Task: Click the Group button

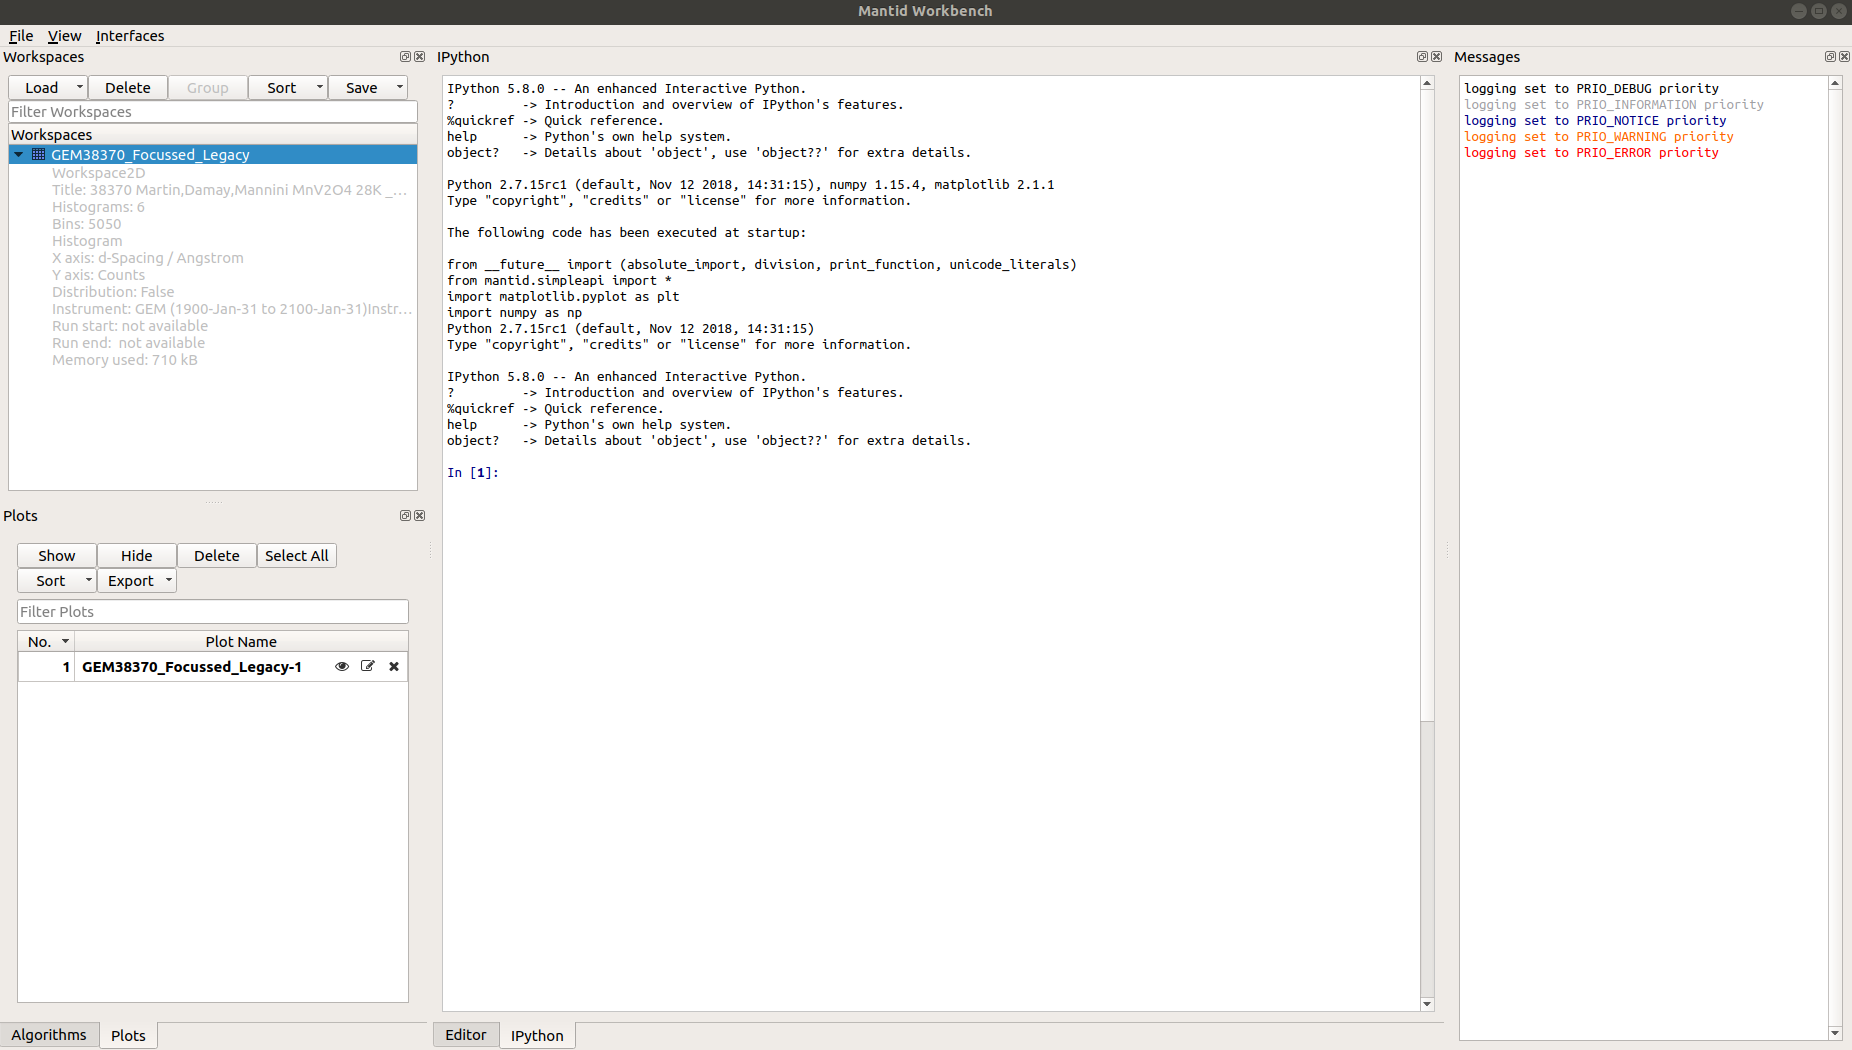Action: coord(208,88)
